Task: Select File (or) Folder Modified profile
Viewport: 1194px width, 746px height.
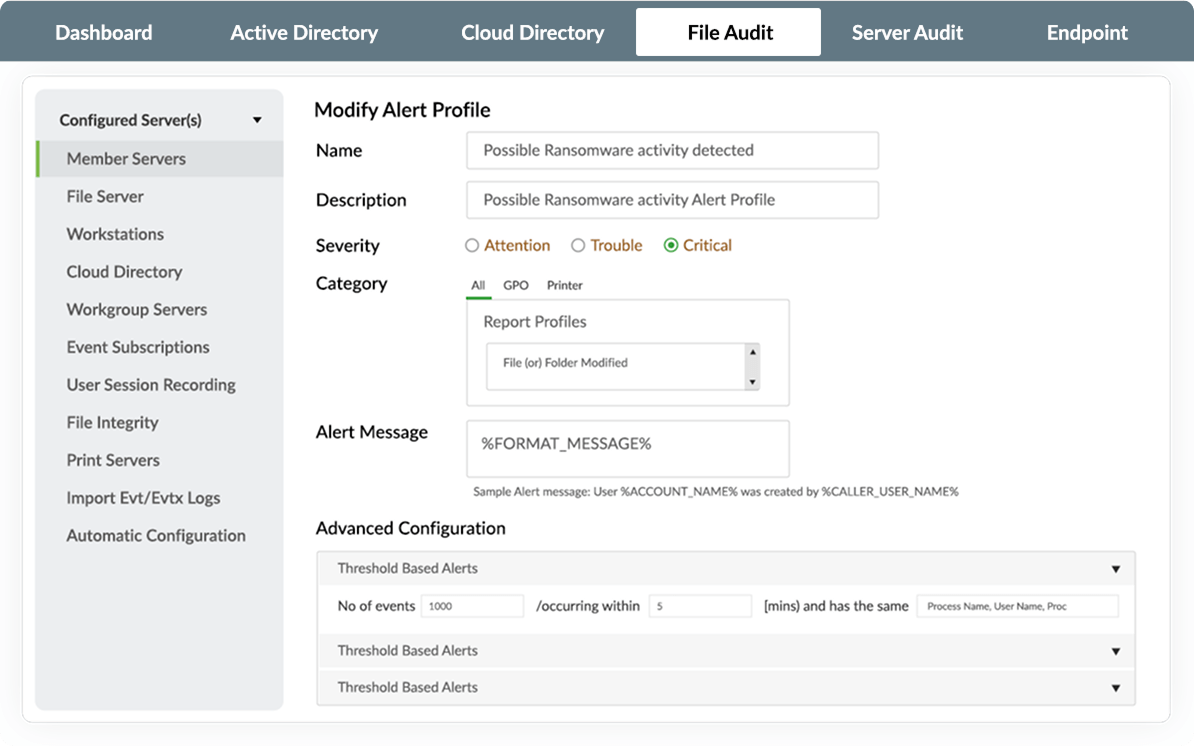Action: (x=565, y=363)
